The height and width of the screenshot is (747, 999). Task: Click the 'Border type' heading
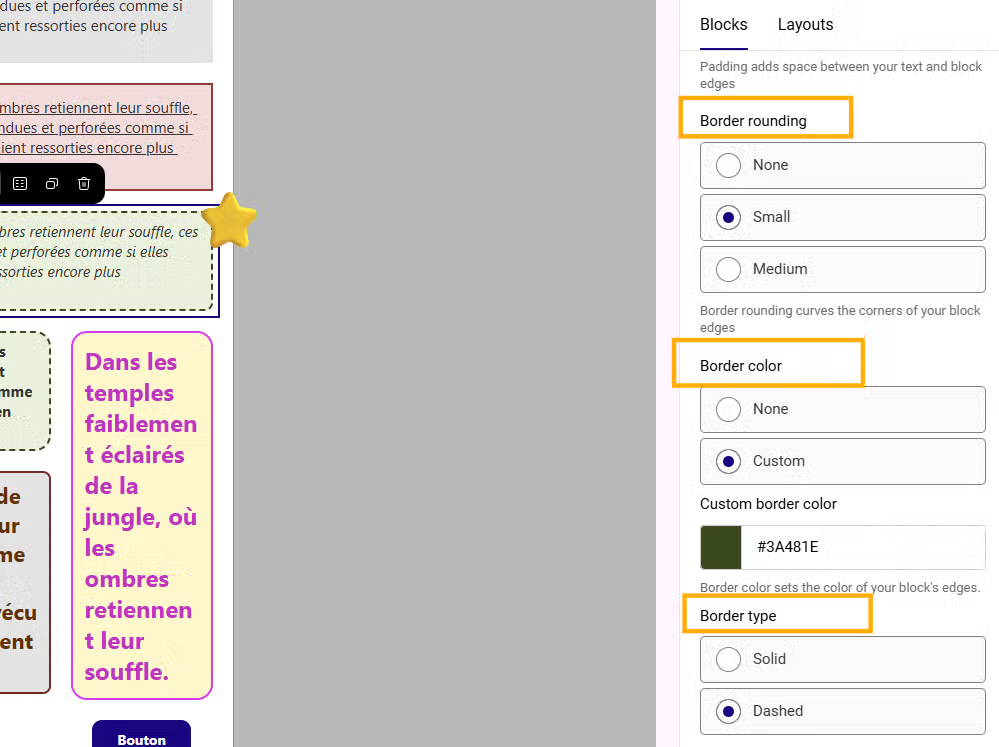pos(738,616)
